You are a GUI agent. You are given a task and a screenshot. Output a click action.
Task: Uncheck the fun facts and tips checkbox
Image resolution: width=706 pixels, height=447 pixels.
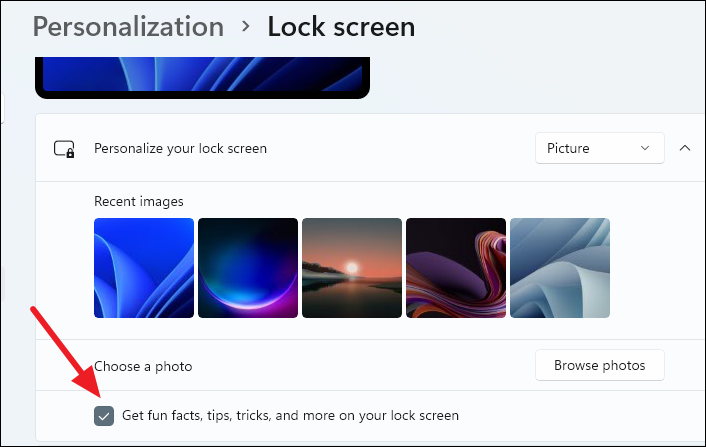tap(104, 415)
